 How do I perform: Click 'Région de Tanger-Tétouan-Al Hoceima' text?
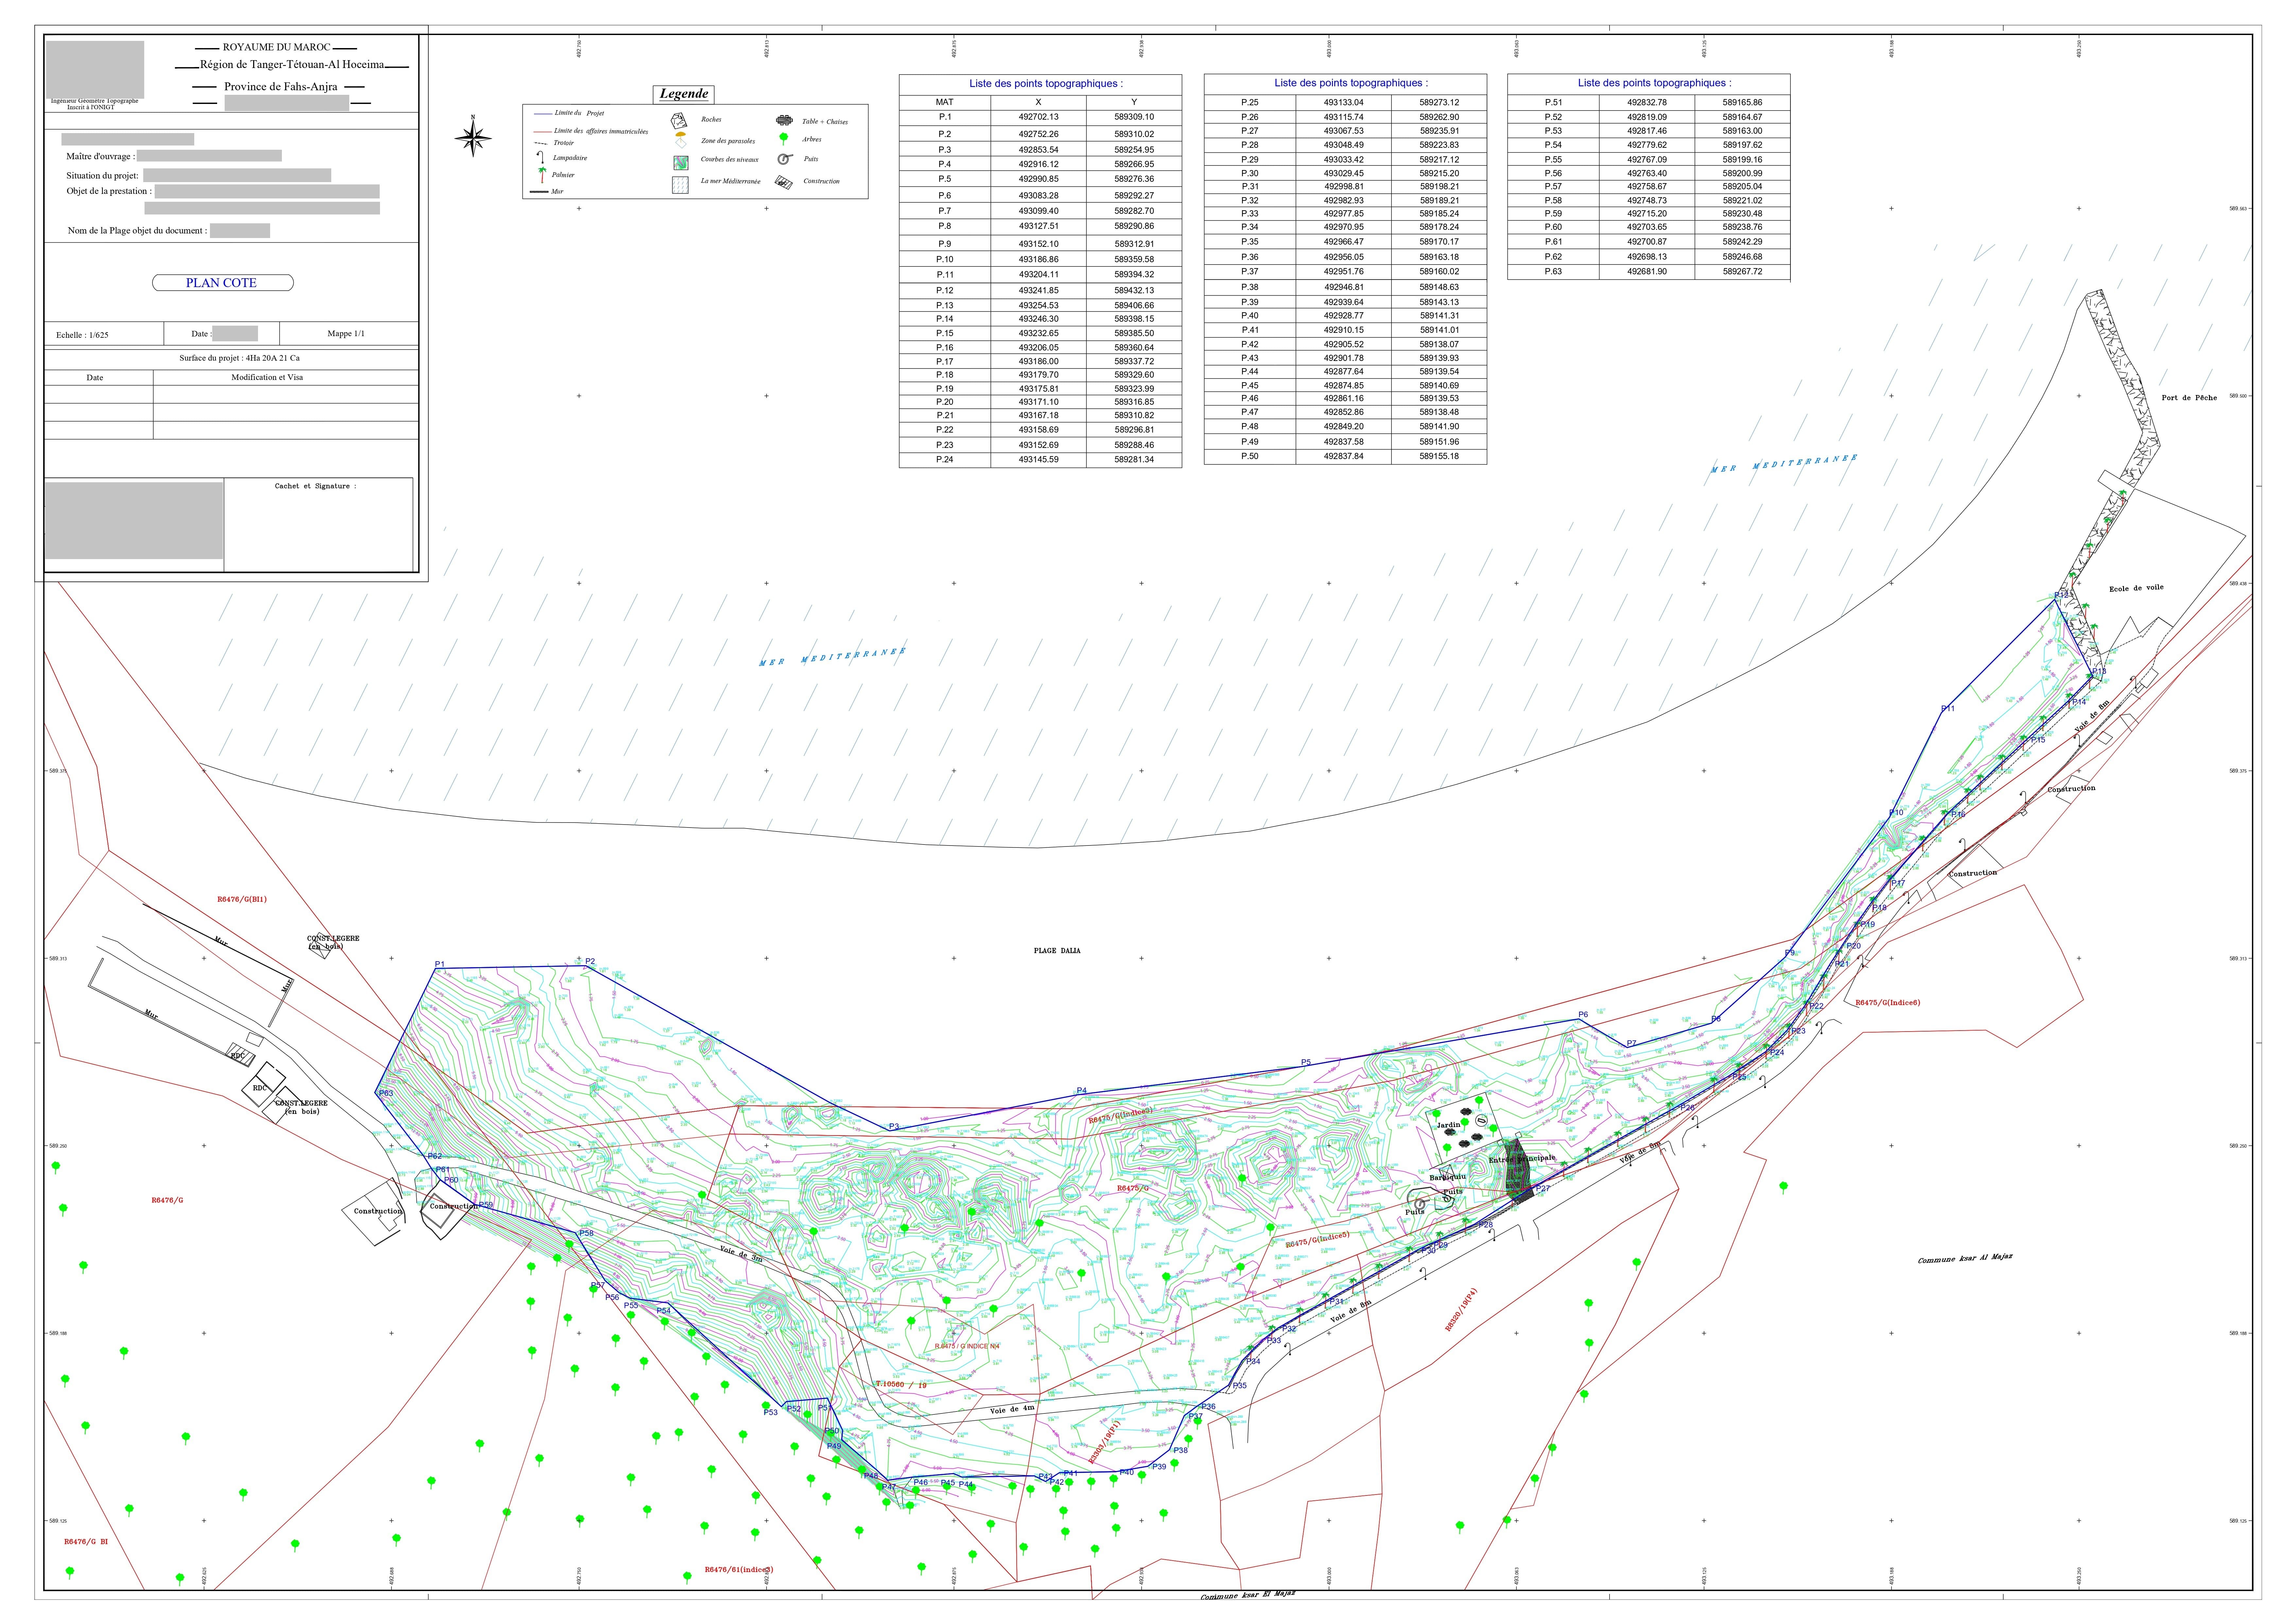pos(292,65)
